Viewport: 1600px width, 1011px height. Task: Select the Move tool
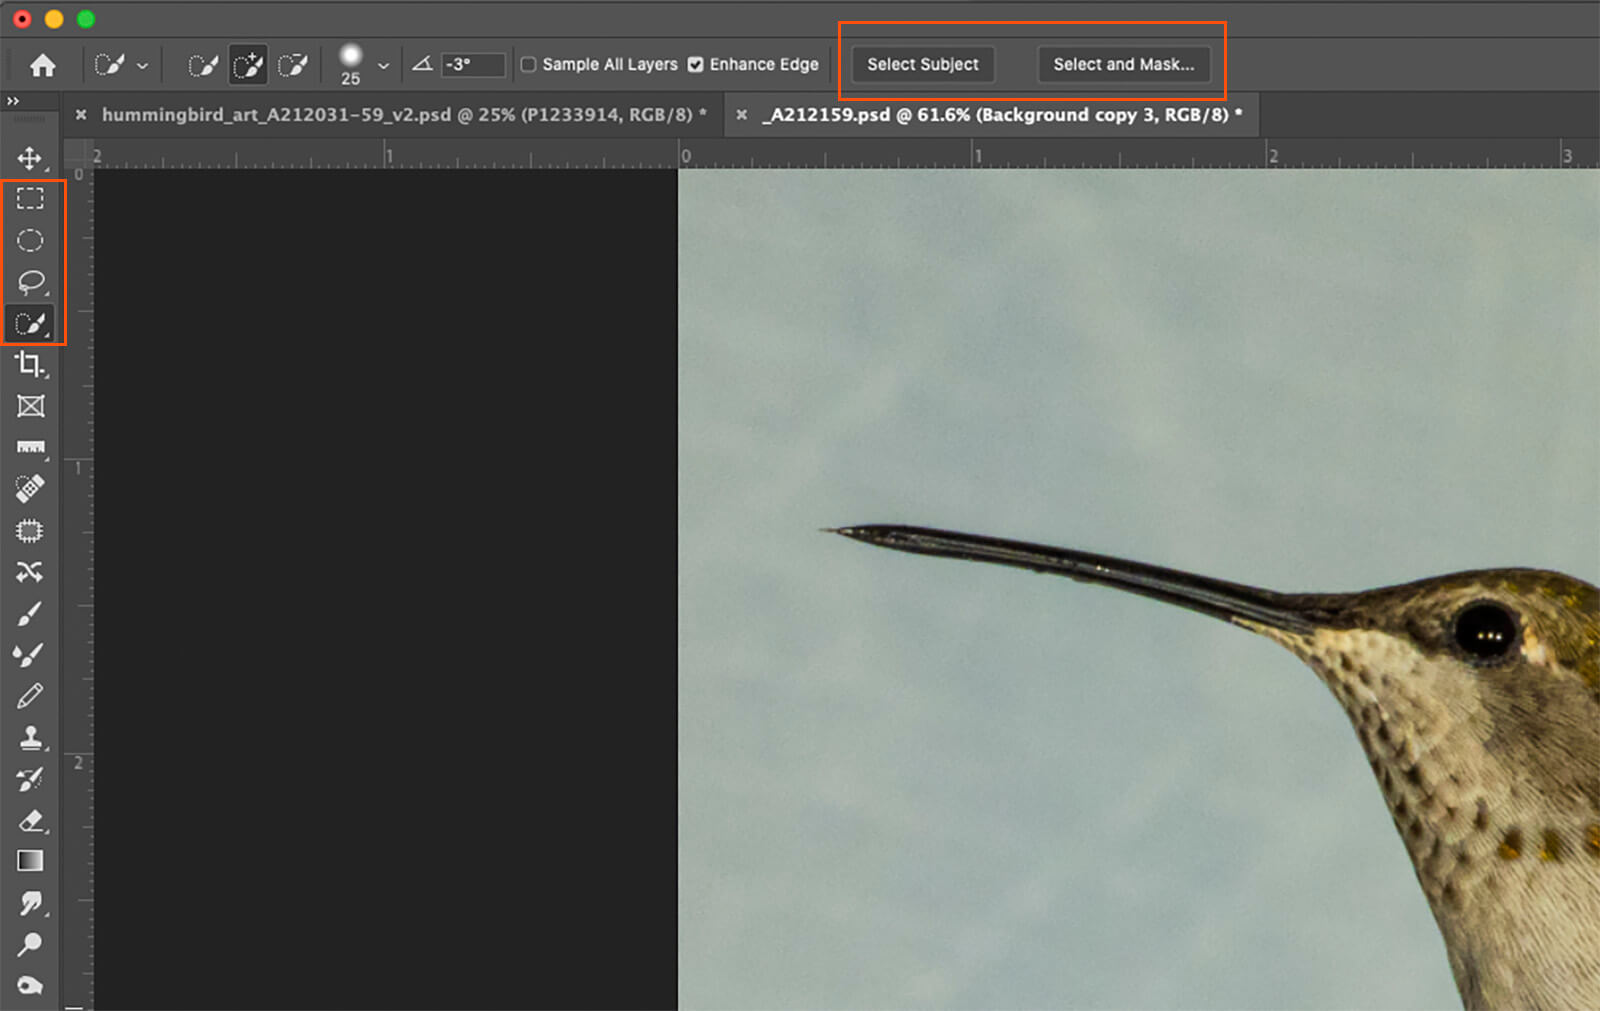[x=30, y=158]
